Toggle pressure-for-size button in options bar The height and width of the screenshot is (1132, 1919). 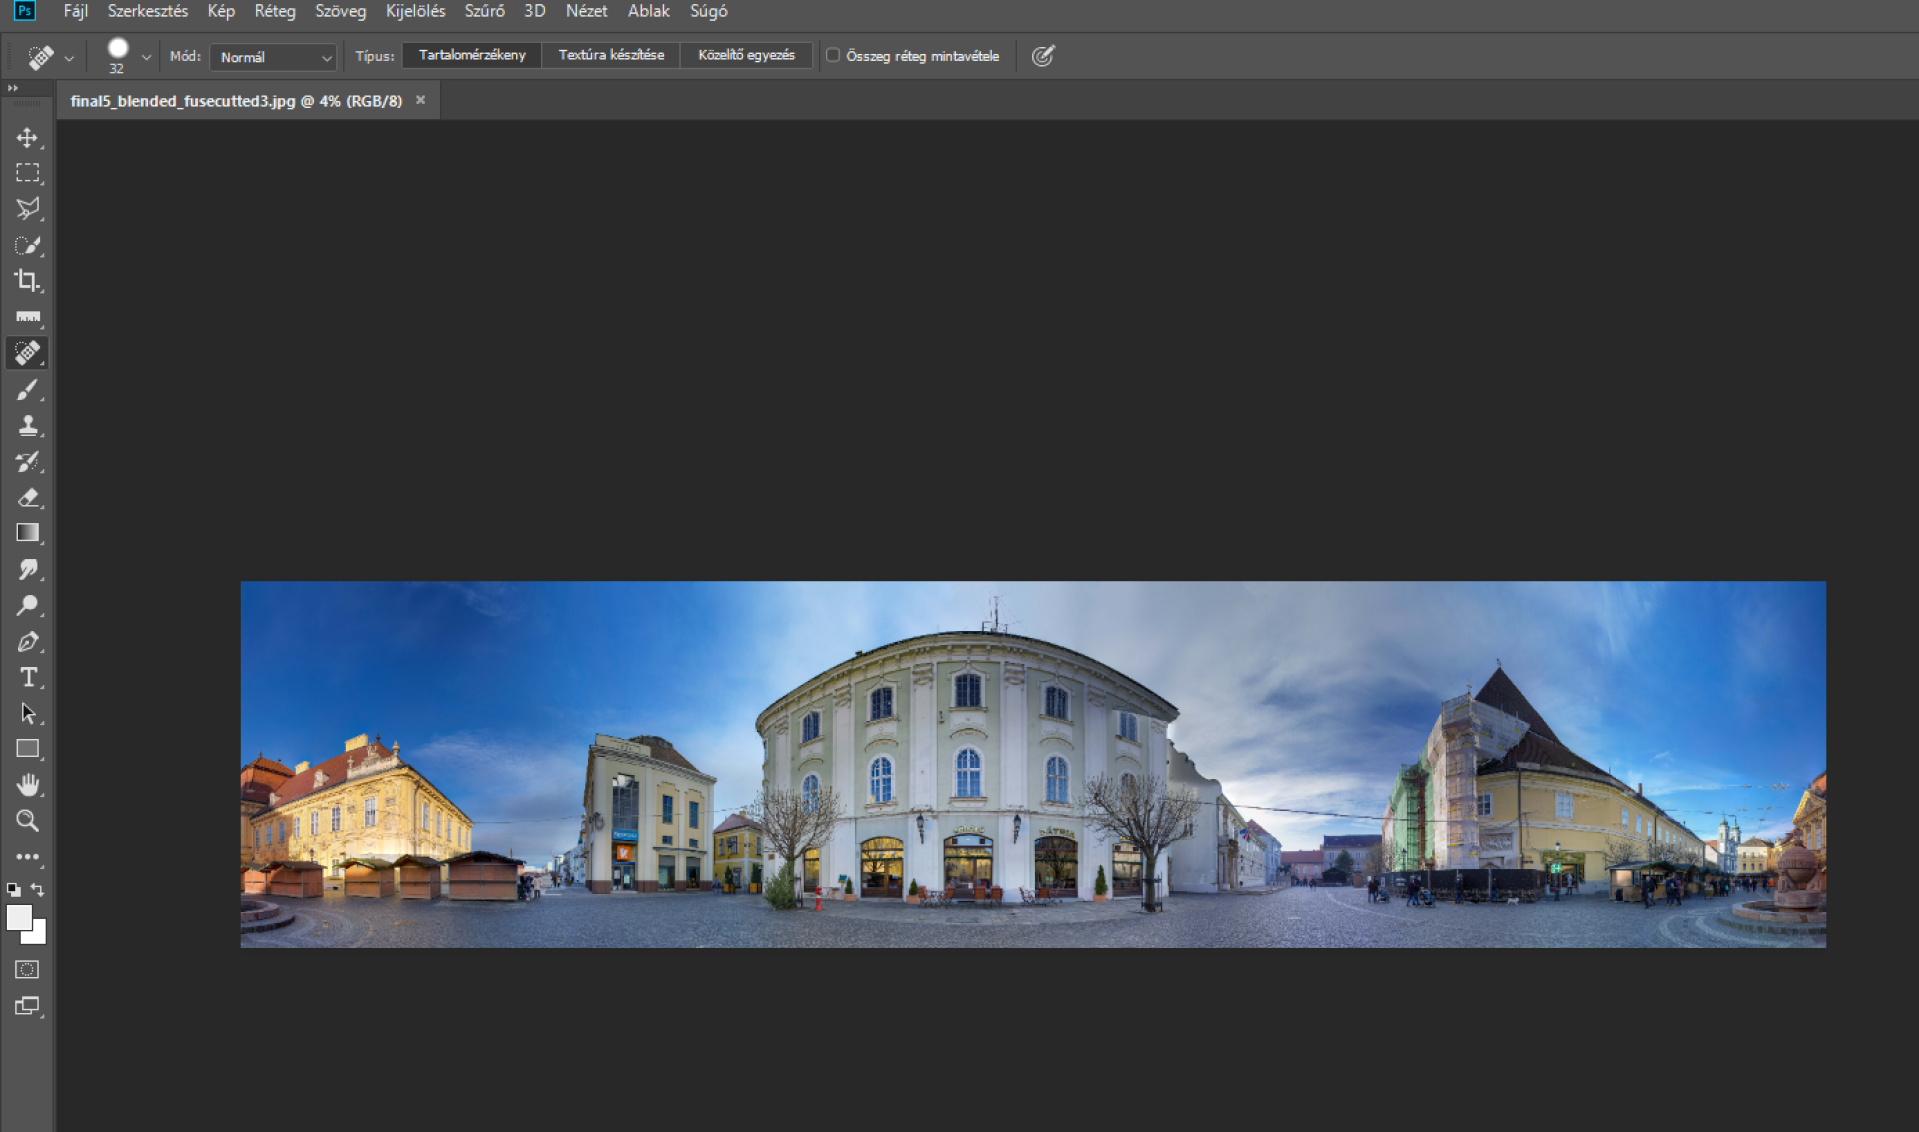pyautogui.click(x=1043, y=56)
